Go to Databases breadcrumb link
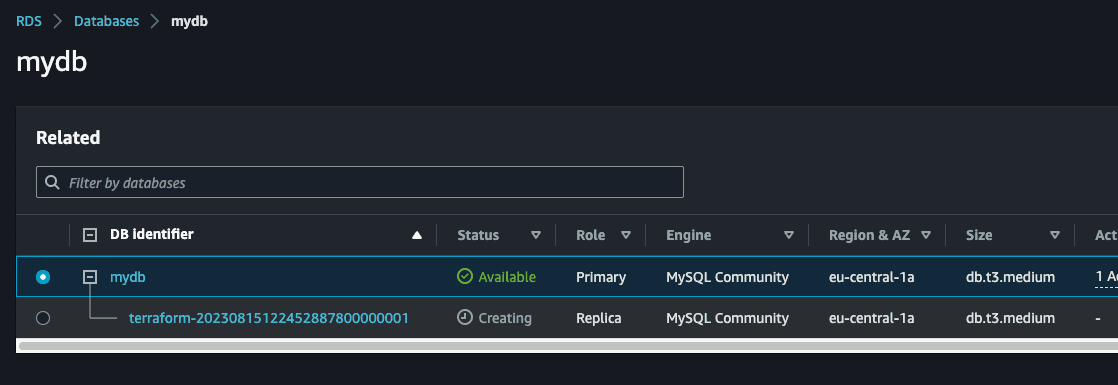Screen dimensions: 1118x385 pyautogui.click(x=106, y=21)
